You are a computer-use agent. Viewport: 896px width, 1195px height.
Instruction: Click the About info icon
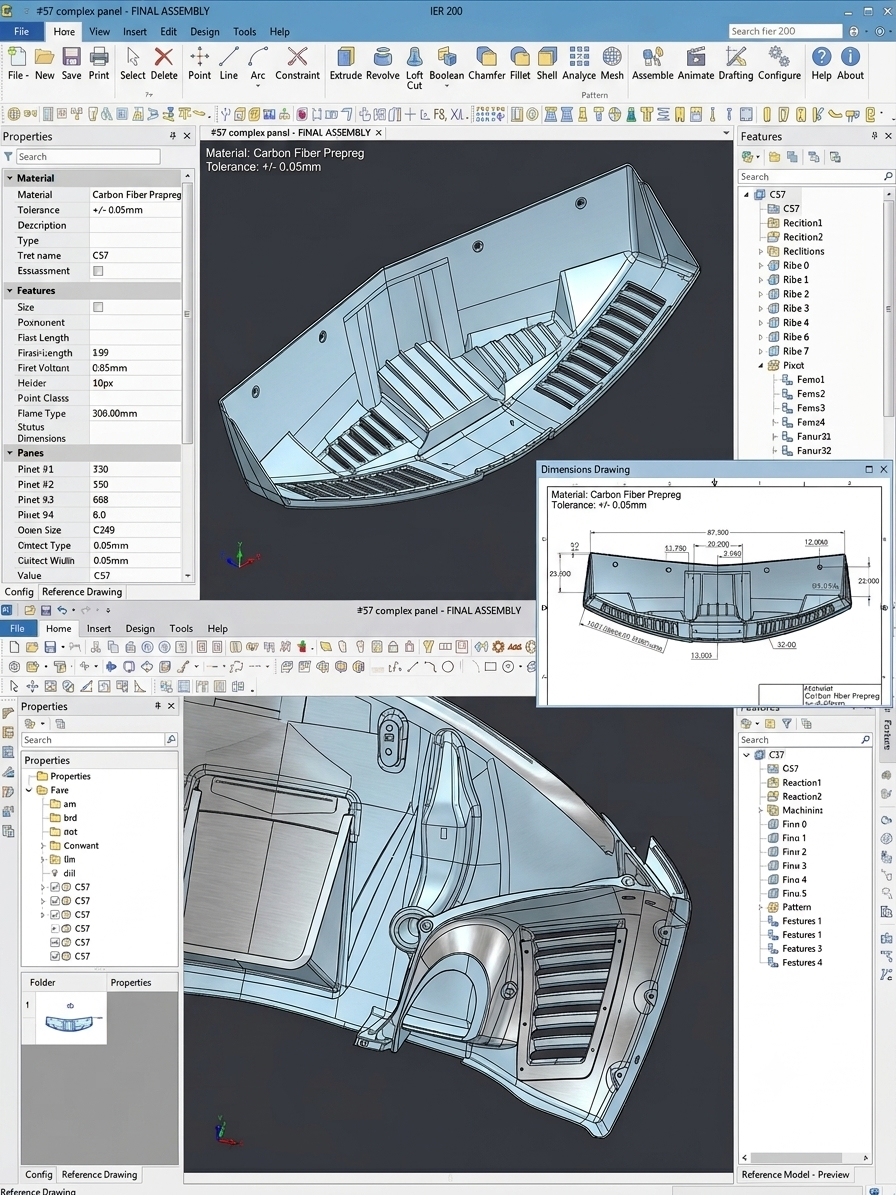[850, 57]
